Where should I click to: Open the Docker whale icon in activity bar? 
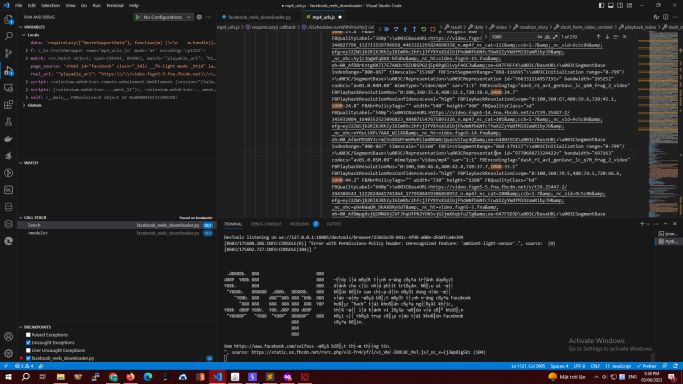8,139
